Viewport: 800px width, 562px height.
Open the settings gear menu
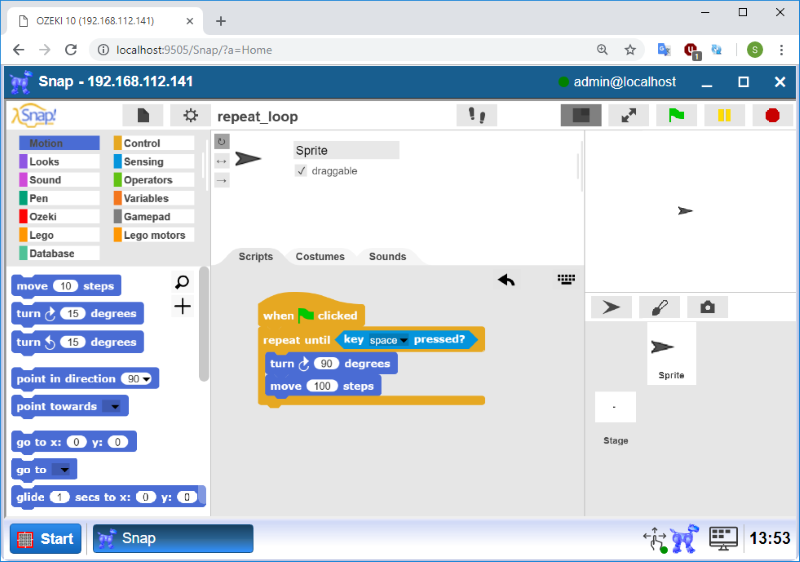(x=190, y=115)
